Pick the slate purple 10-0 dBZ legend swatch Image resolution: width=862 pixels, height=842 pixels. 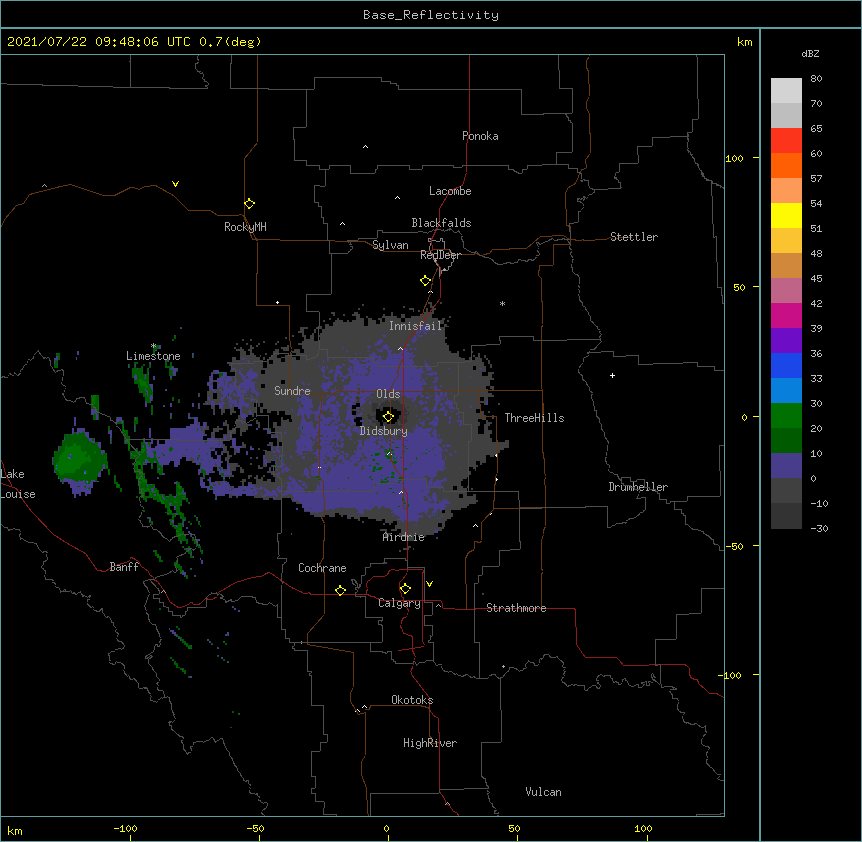point(786,466)
